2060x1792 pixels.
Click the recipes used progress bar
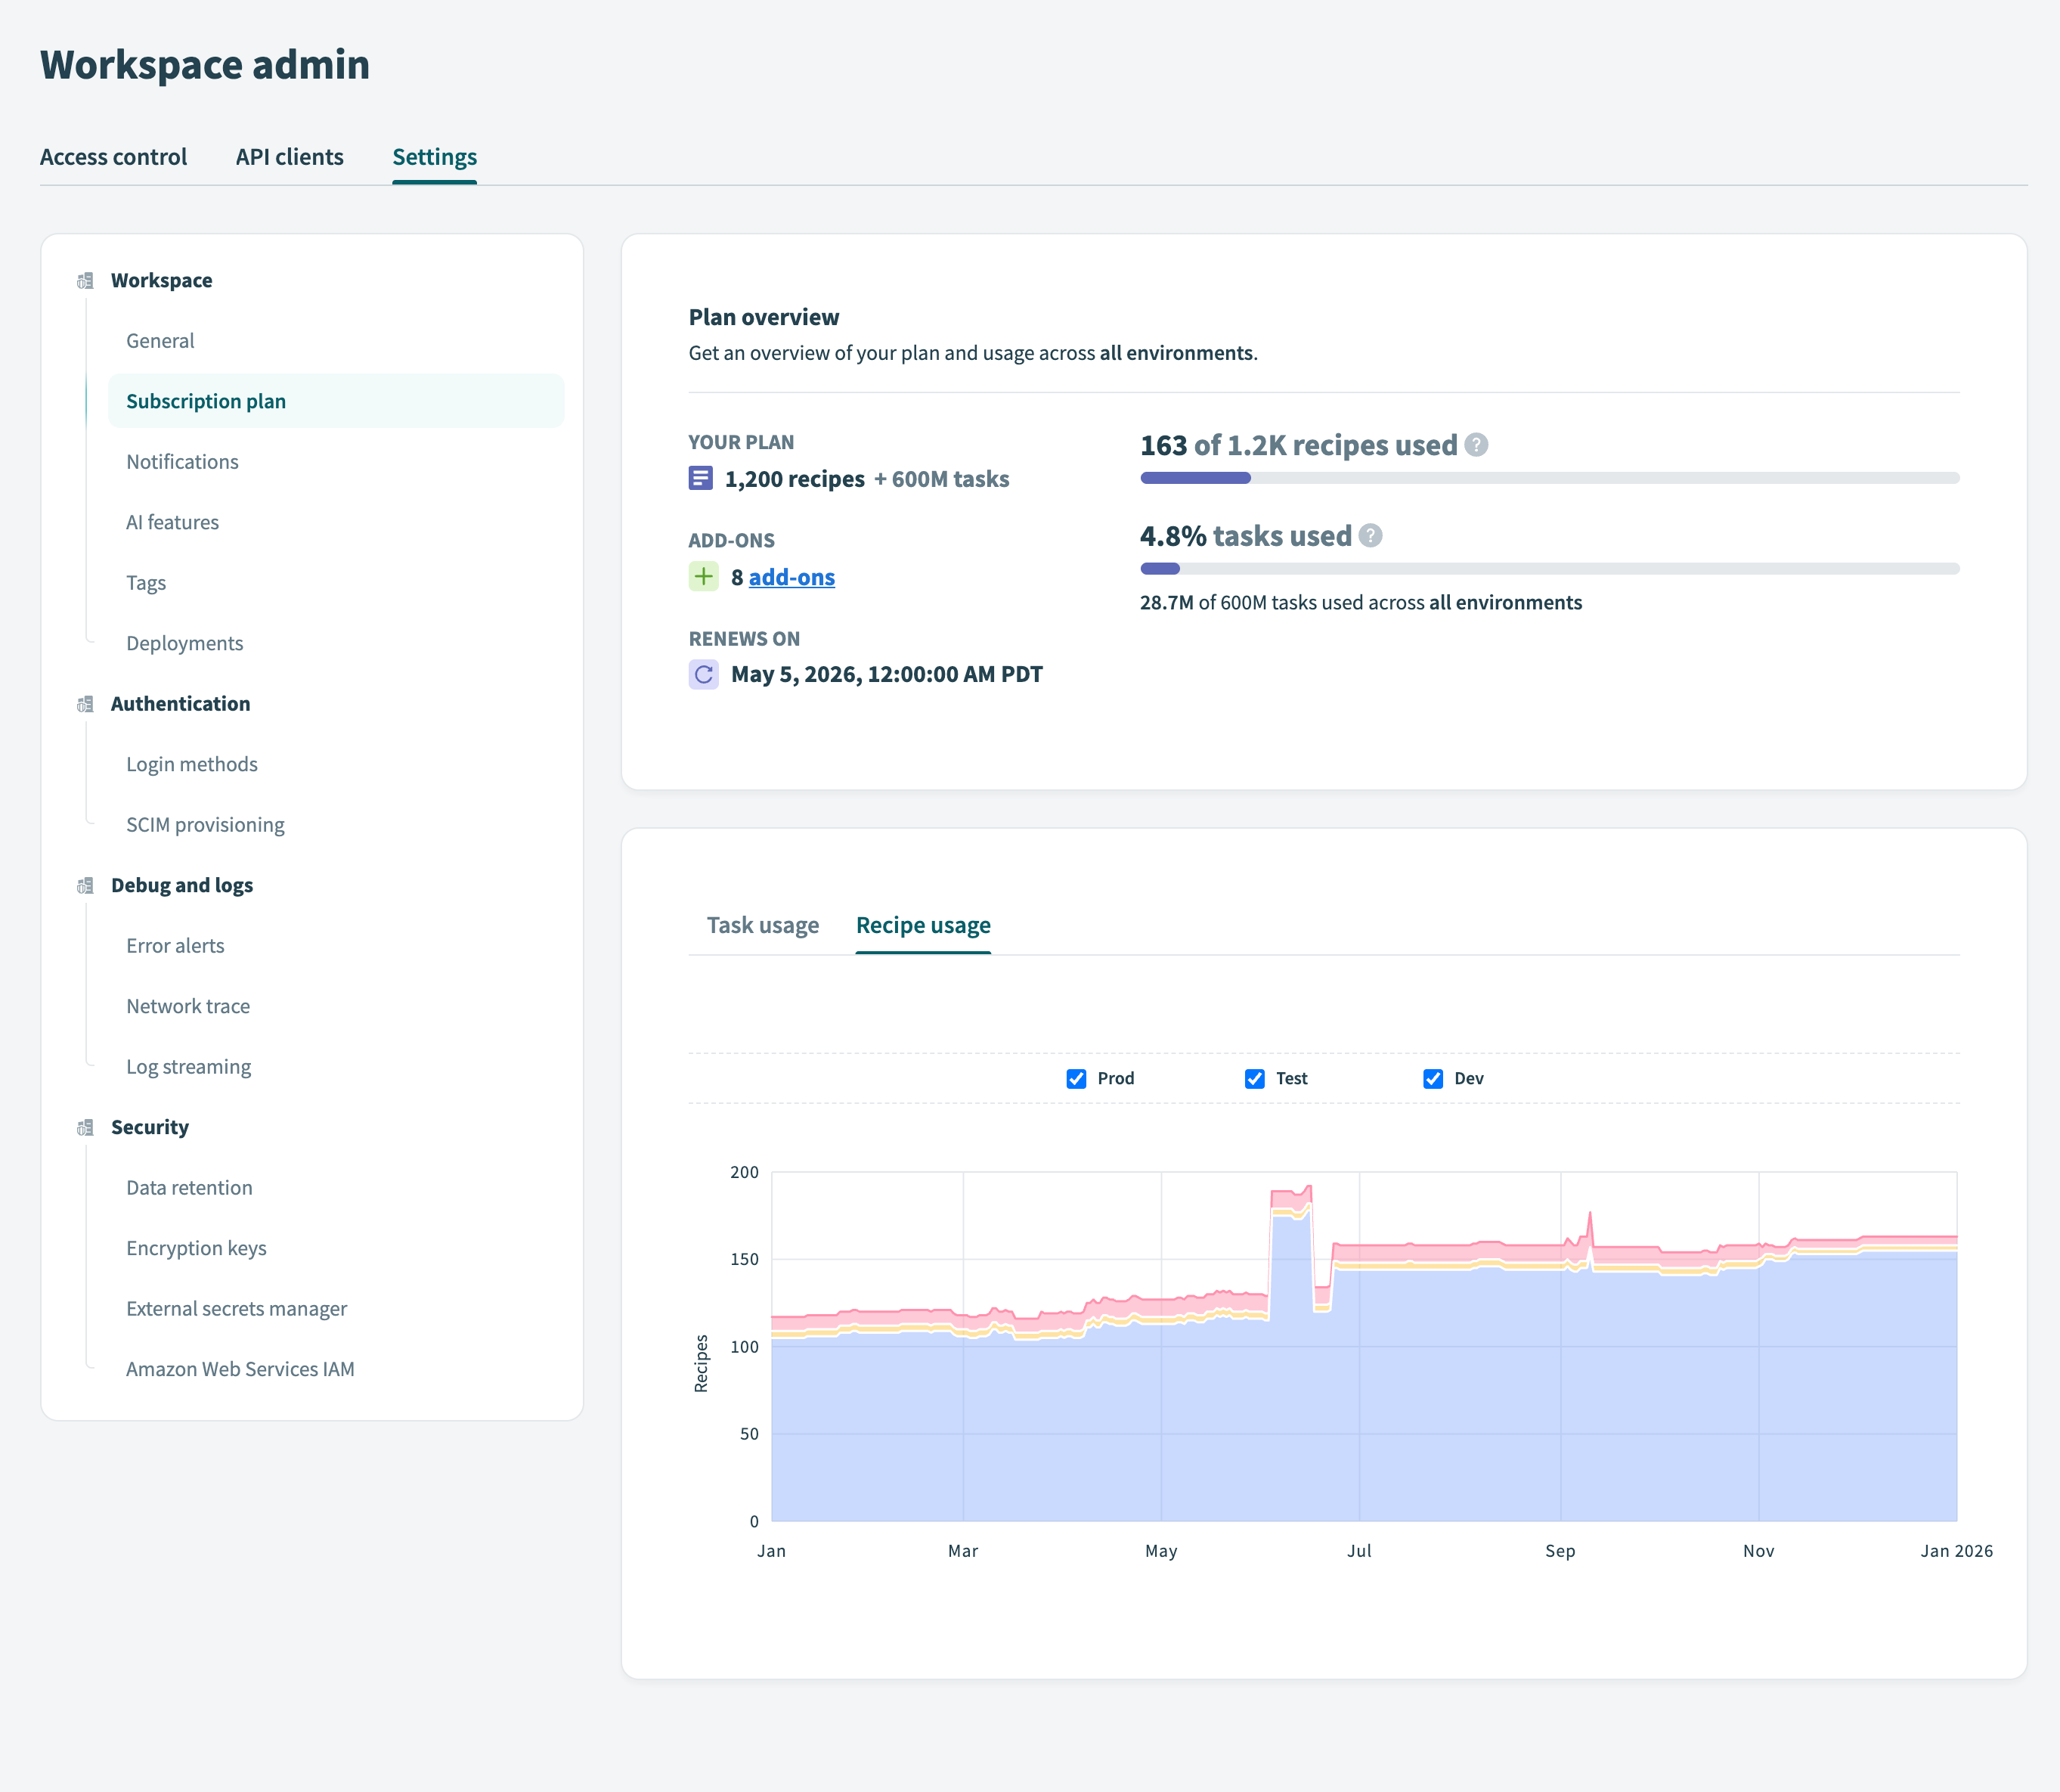[x=1549, y=478]
